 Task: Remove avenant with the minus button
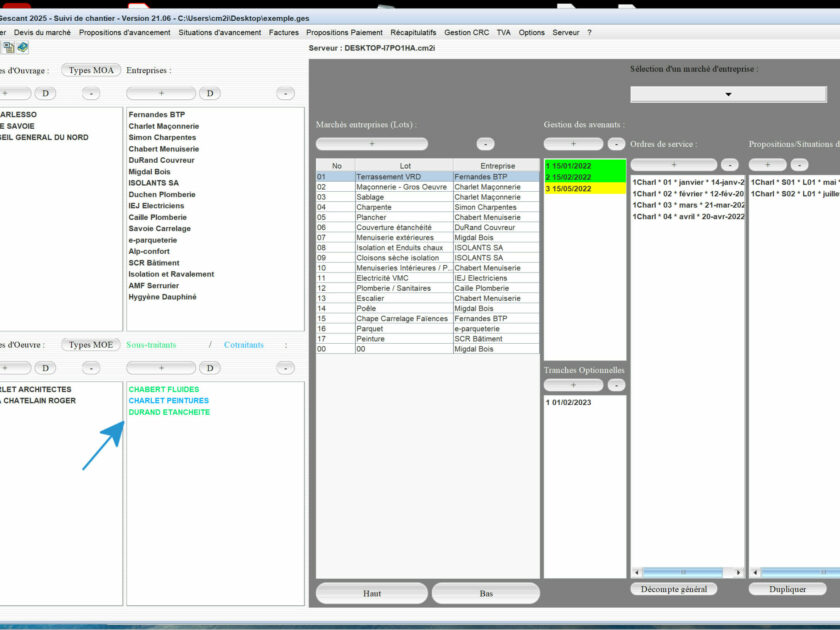pos(617,144)
